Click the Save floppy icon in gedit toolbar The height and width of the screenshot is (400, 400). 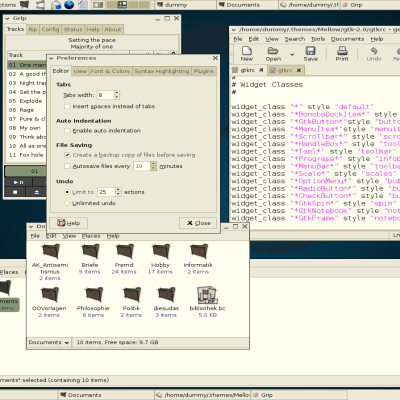(310, 51)
